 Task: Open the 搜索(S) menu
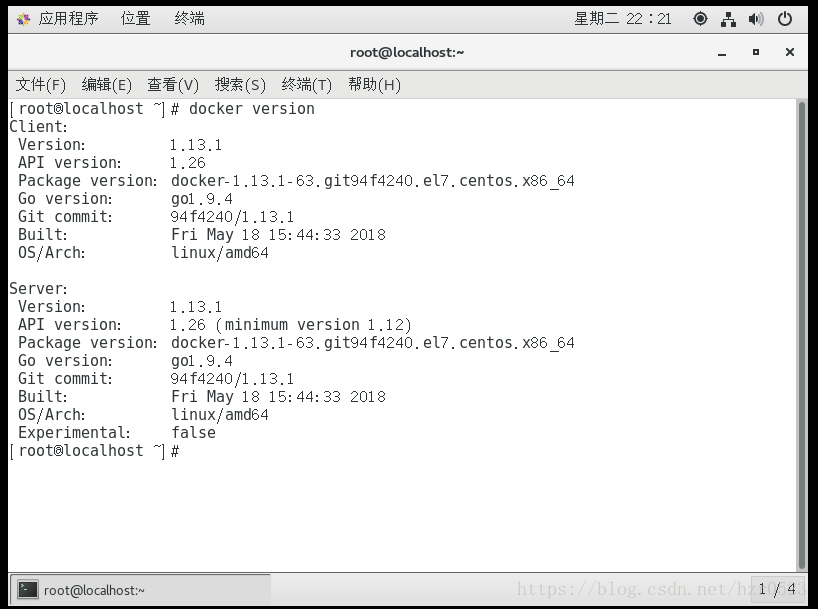(240, 85)
